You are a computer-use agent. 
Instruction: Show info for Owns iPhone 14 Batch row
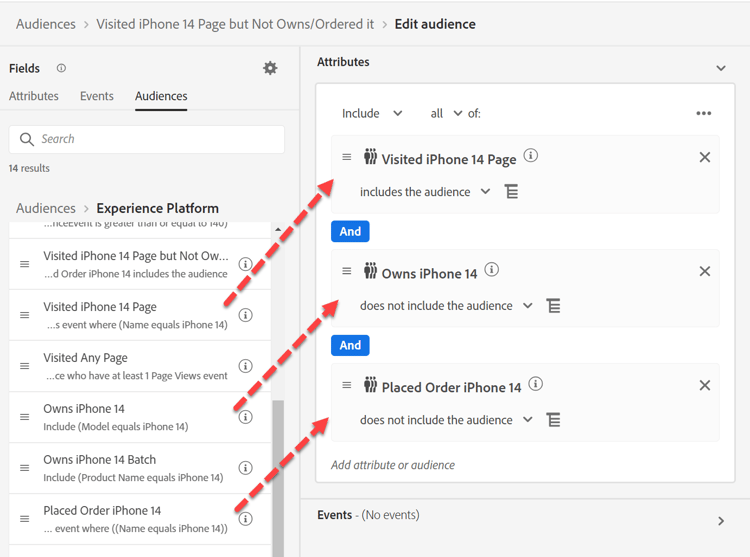click(245, 468)
